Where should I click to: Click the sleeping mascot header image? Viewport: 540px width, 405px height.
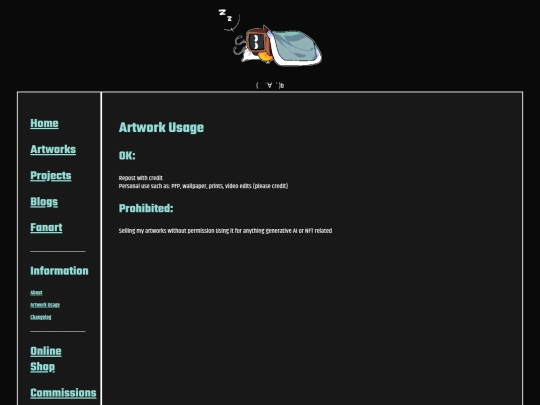click(x=270, y=37)
